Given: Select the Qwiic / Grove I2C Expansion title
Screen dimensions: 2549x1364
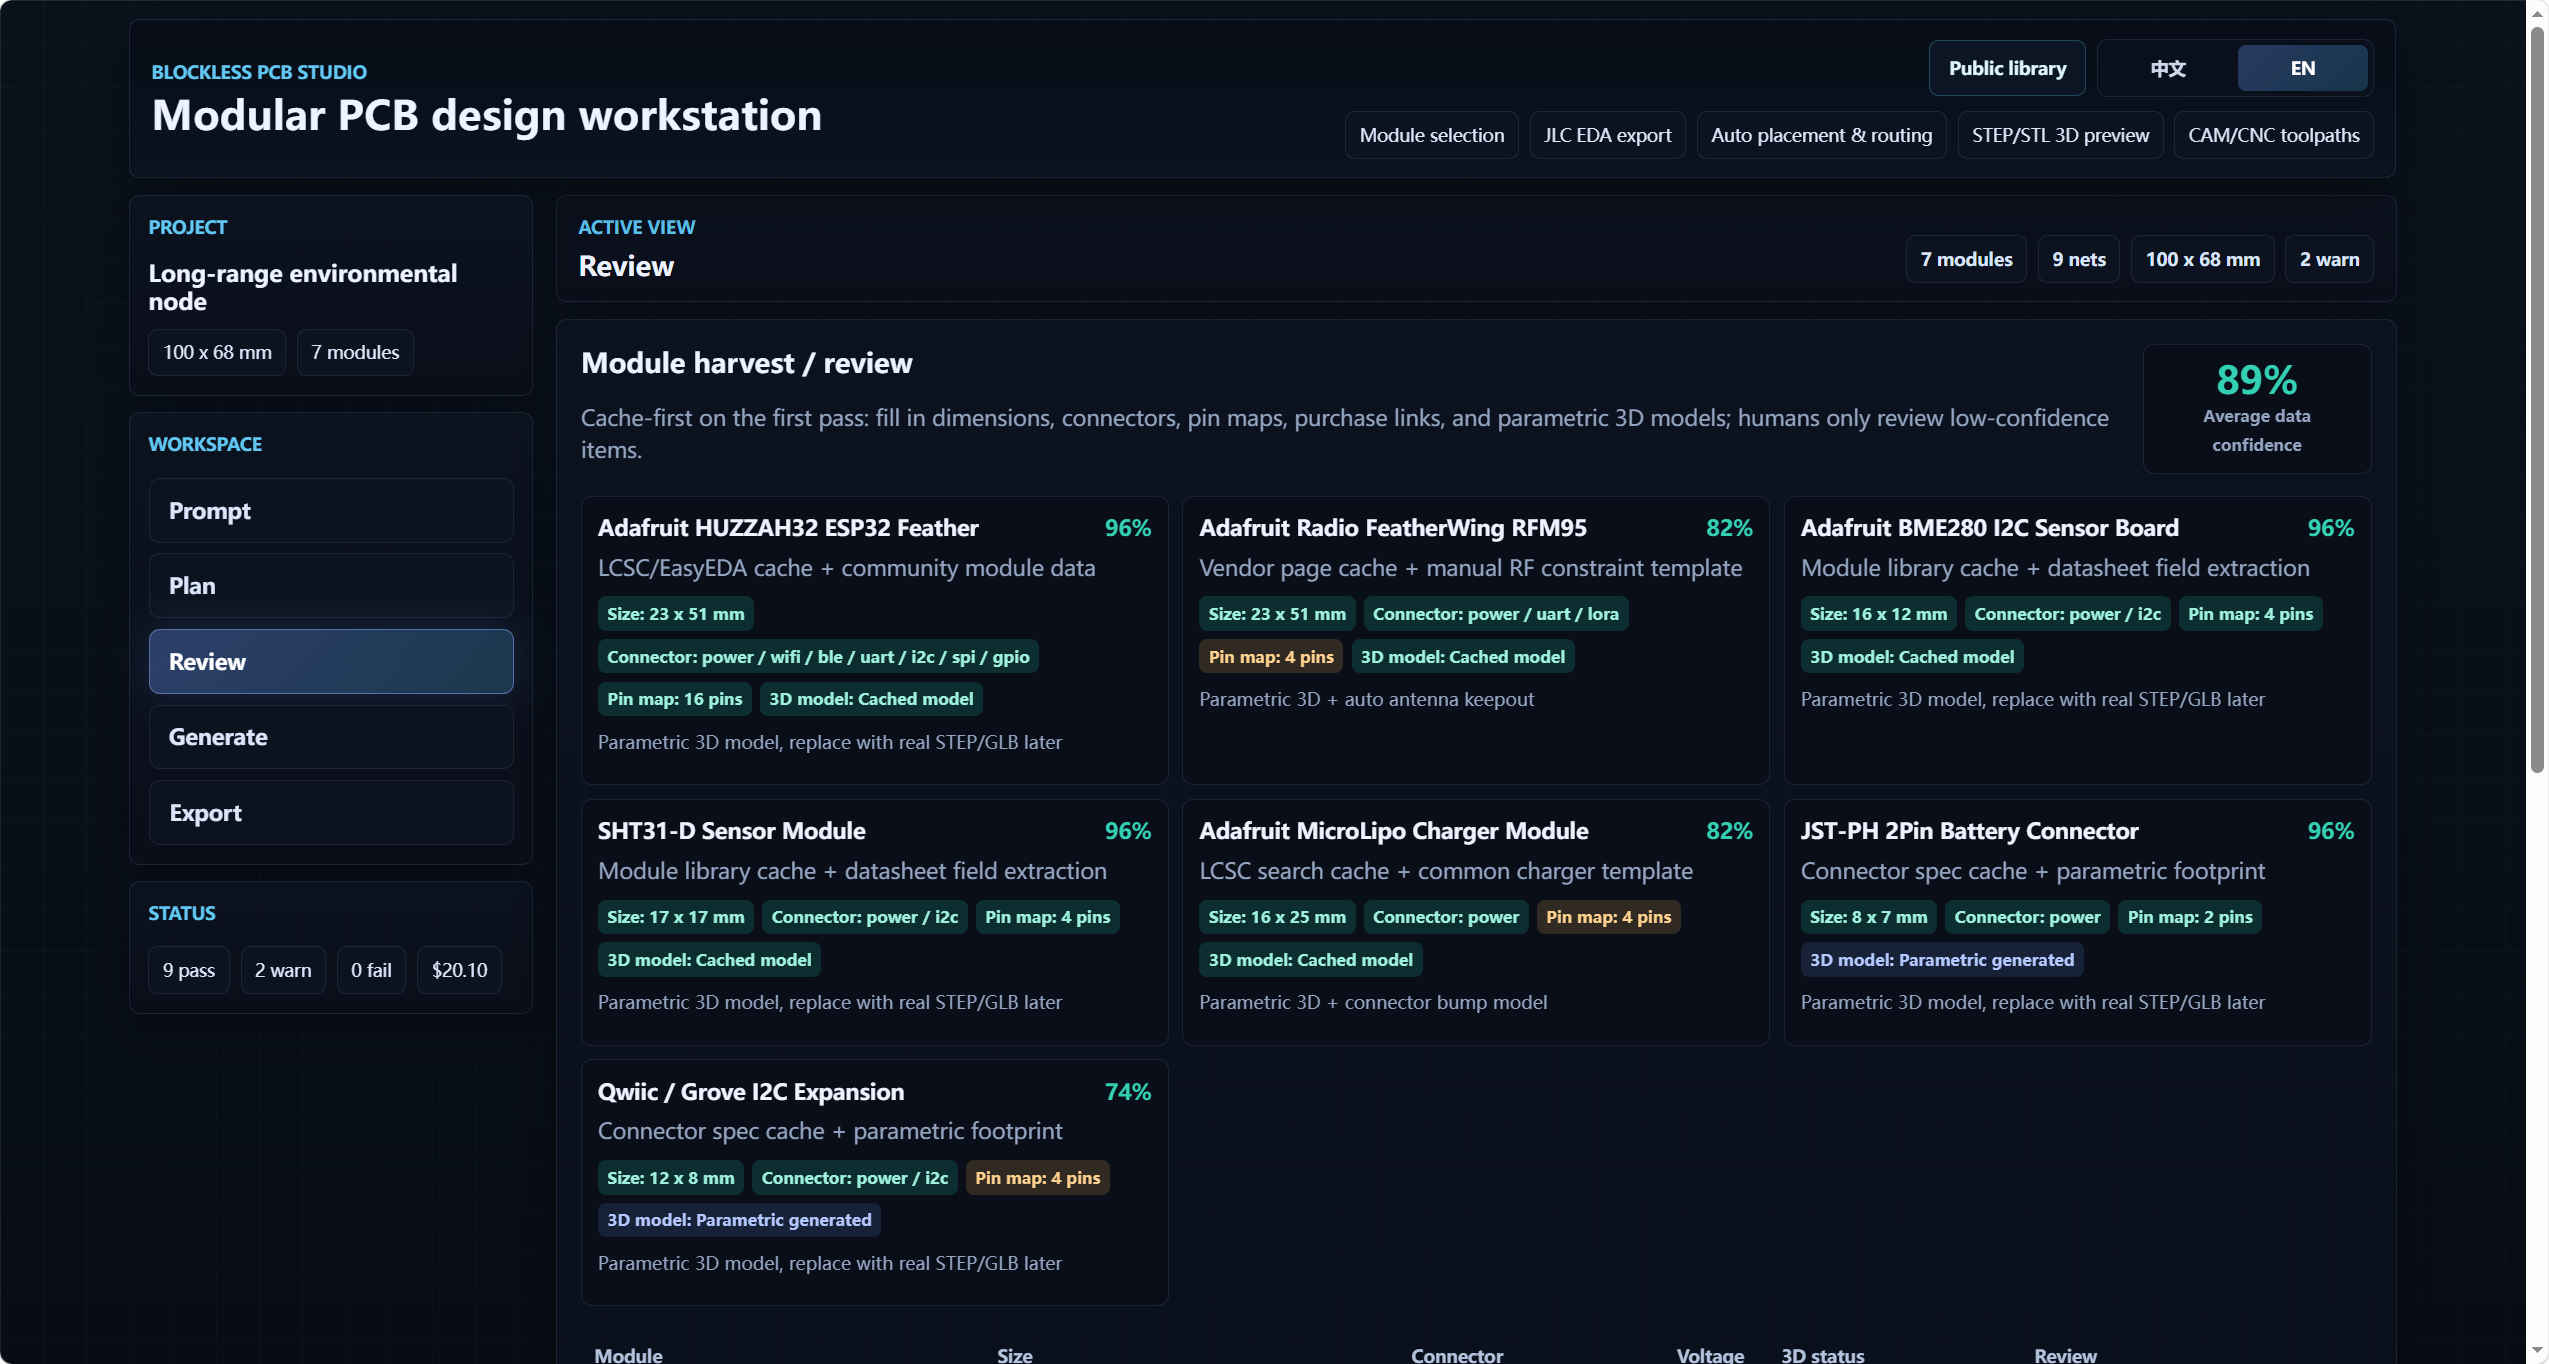Looking at the screenshot, I should pyautogui.click(x=750, y=1092).
